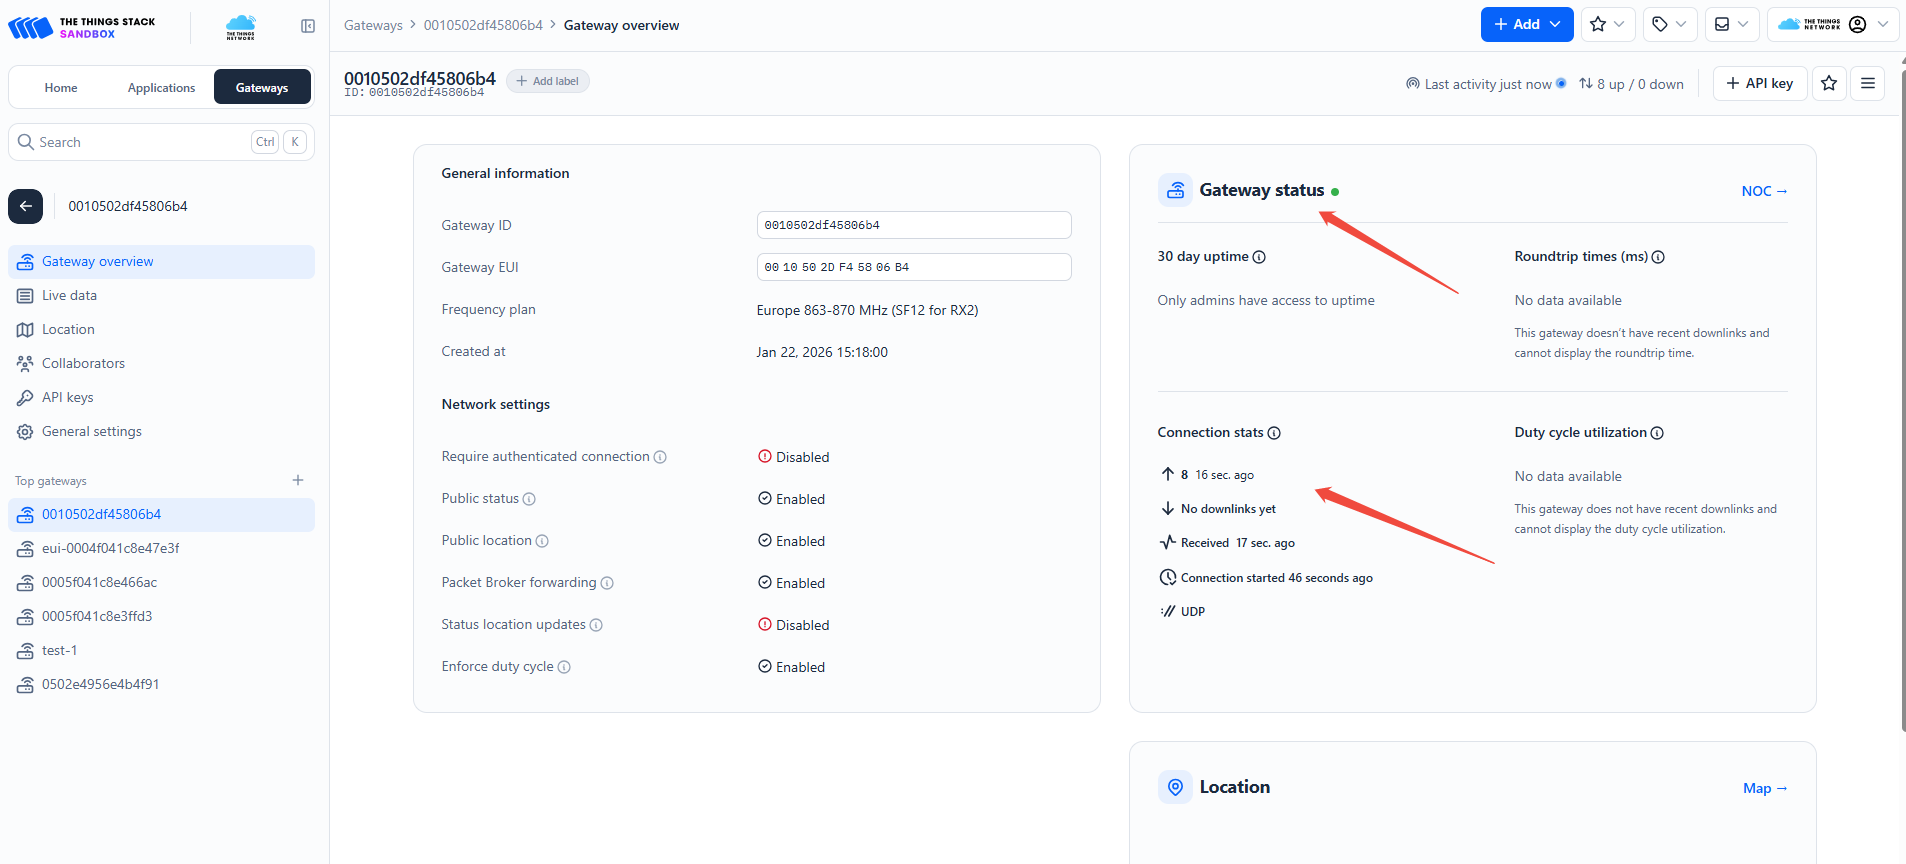Click the plus icon beside Top gateways
This screenshot has height=864, width=1906.
[298, 480]
